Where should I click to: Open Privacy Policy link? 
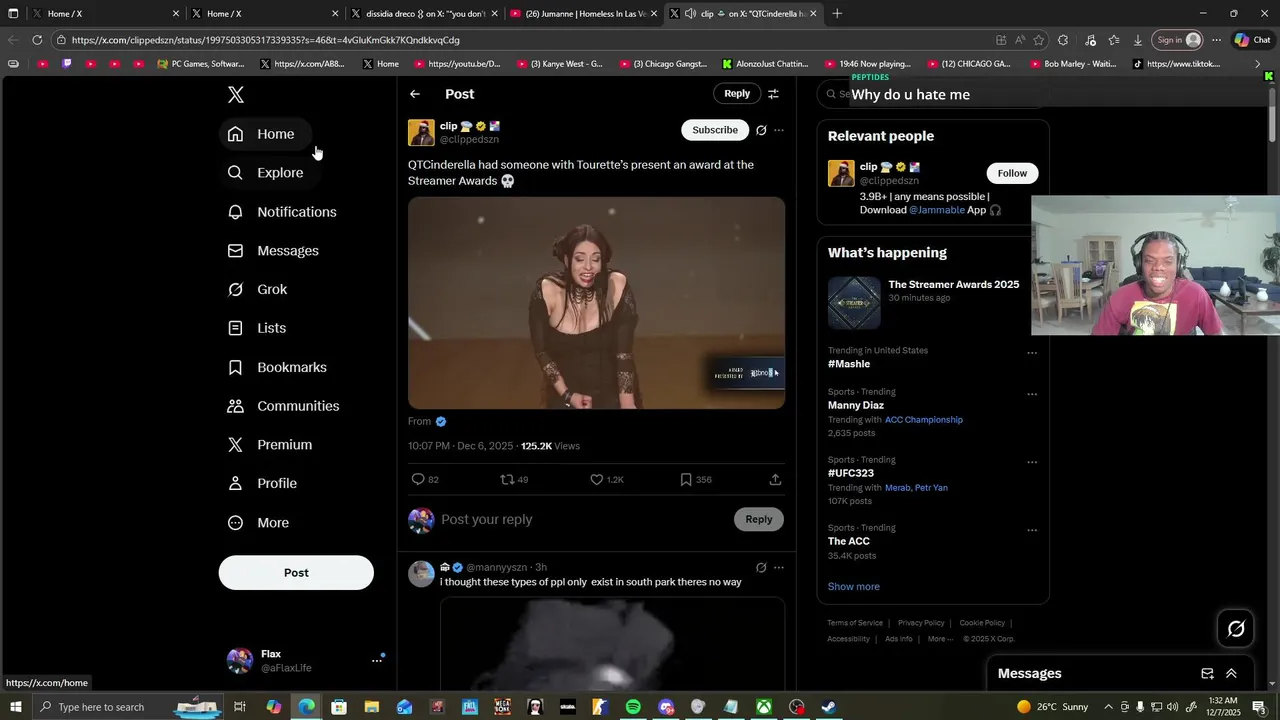(921, 623)
